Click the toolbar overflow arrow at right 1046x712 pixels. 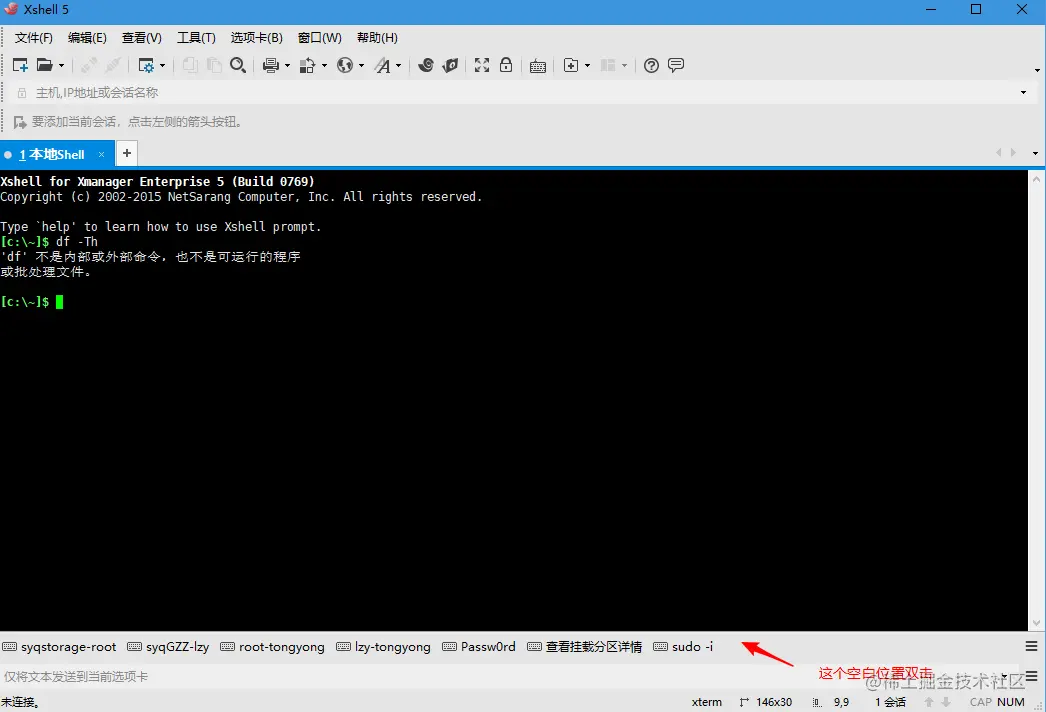(x=1037, y=70)
